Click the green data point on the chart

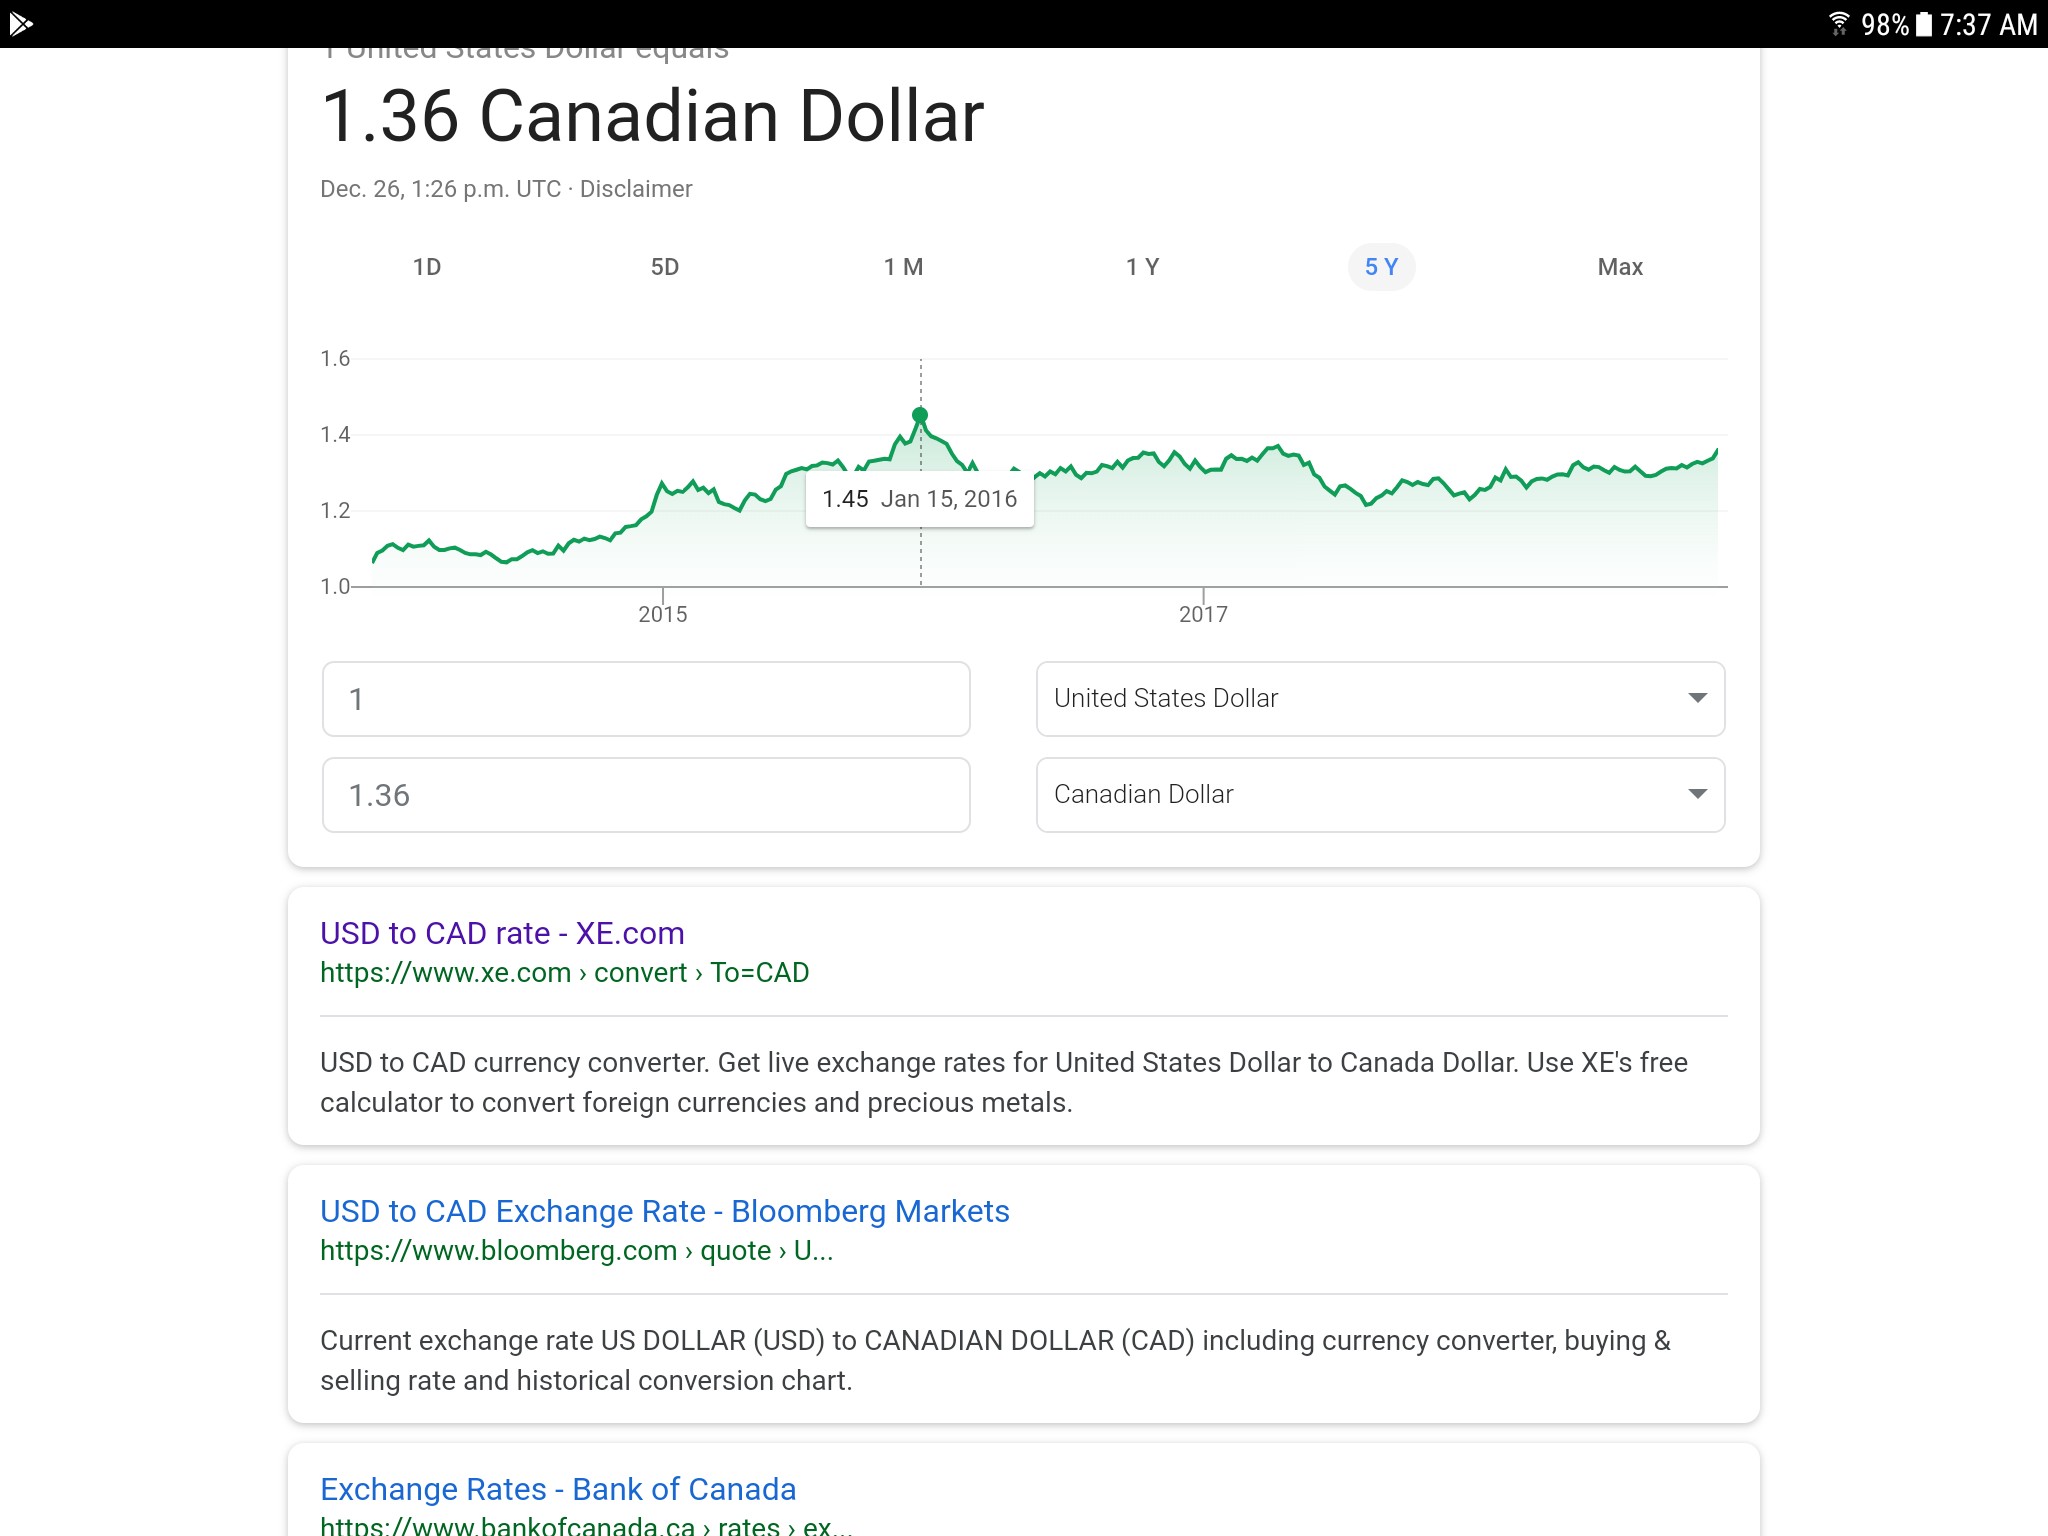tap(920, 415)
